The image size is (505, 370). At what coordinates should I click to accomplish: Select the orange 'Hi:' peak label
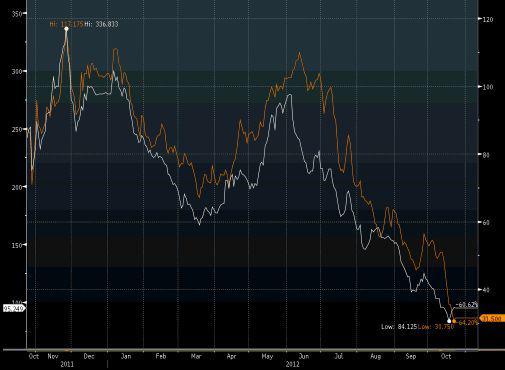tap(66, 24)
